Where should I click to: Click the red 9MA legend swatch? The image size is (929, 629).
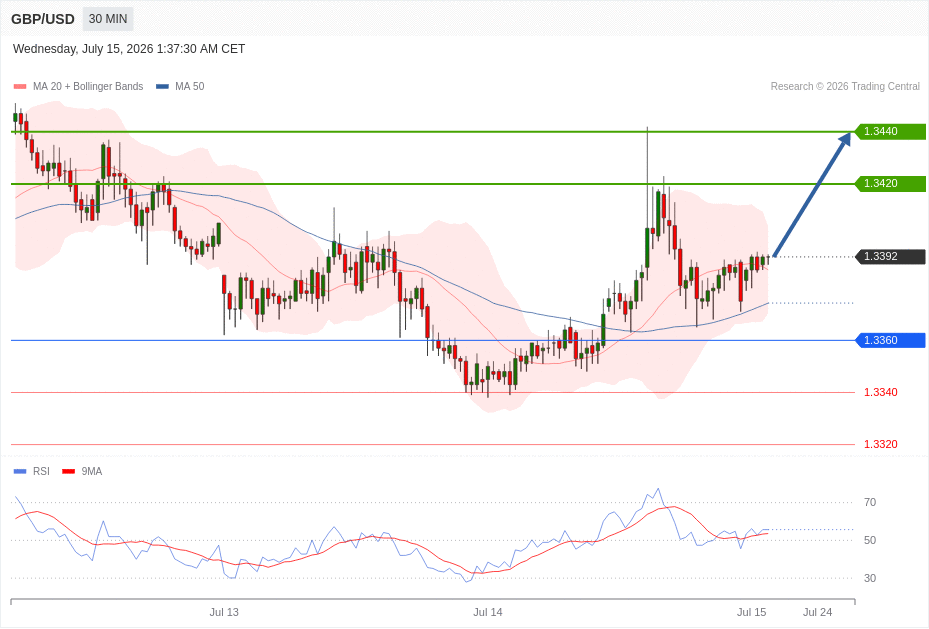click(69, 471)
